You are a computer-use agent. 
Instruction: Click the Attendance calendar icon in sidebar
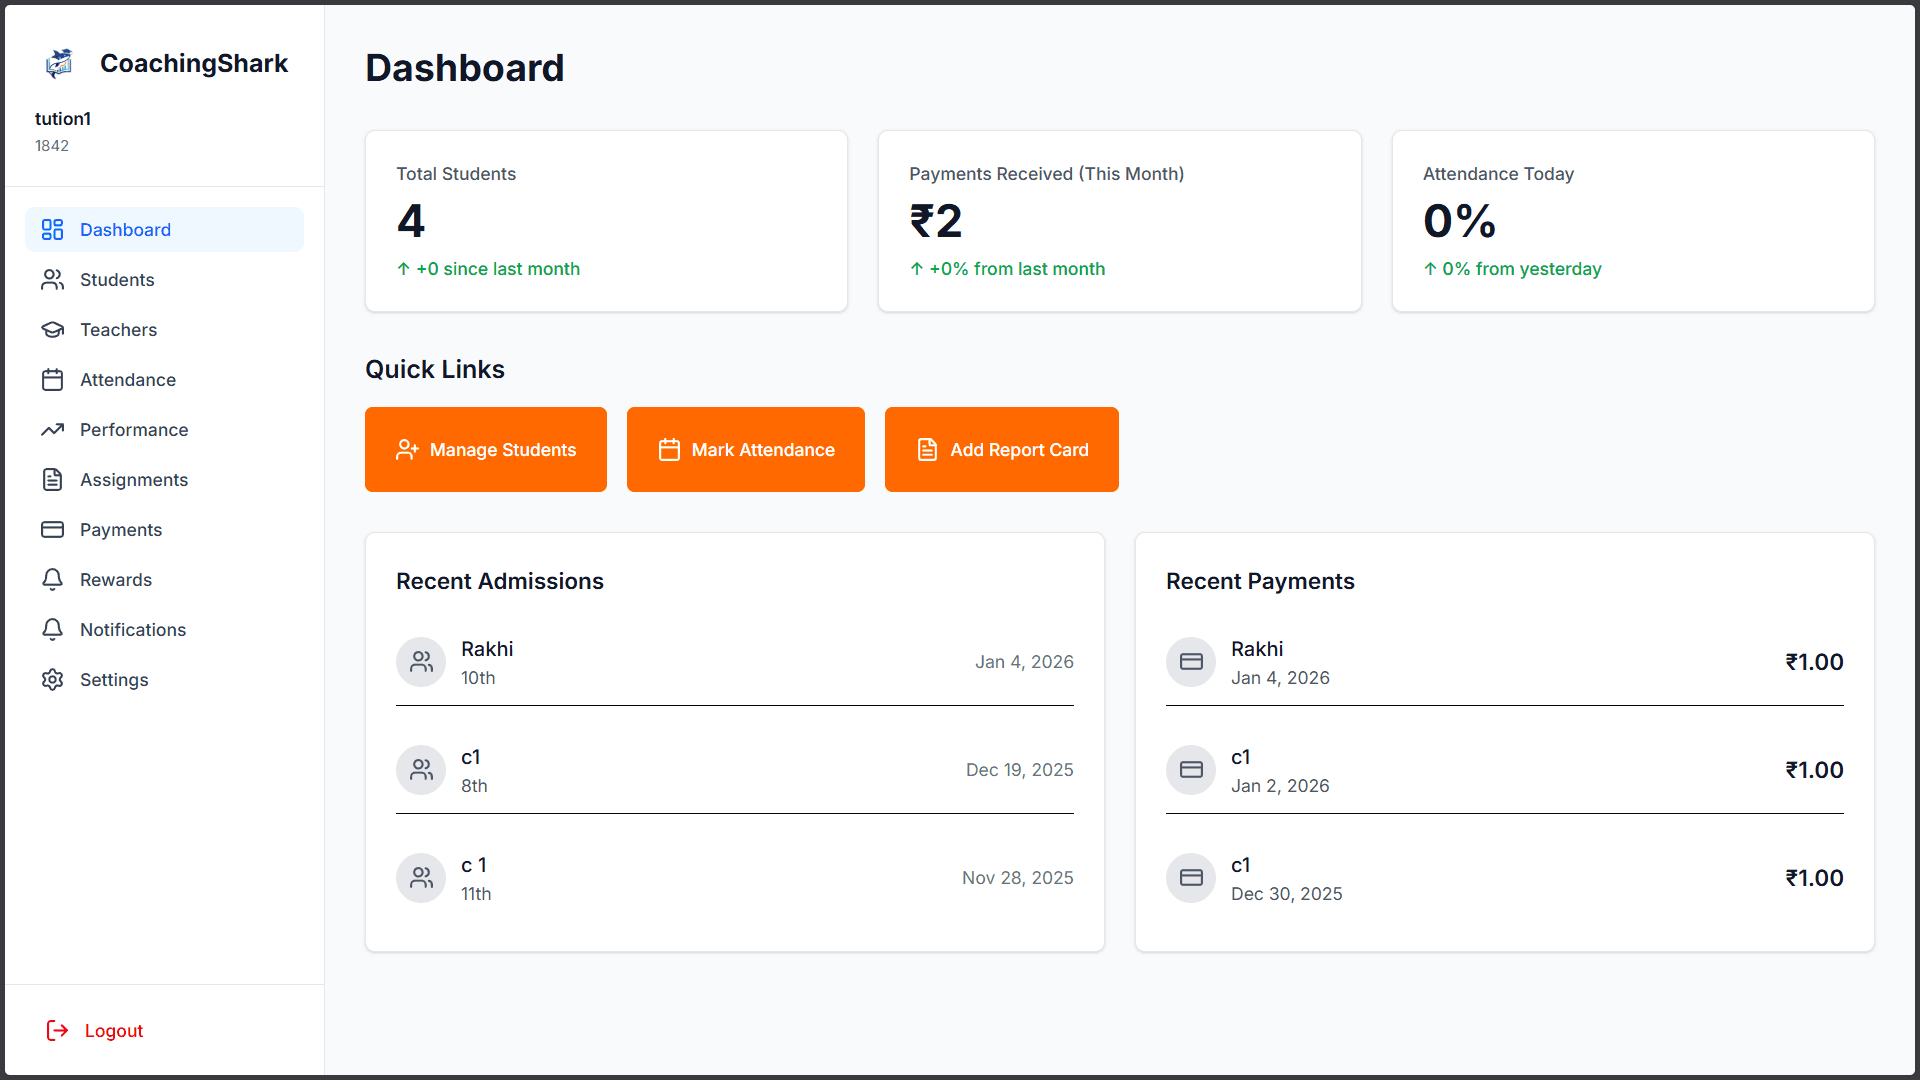click(x=52, y=380)
